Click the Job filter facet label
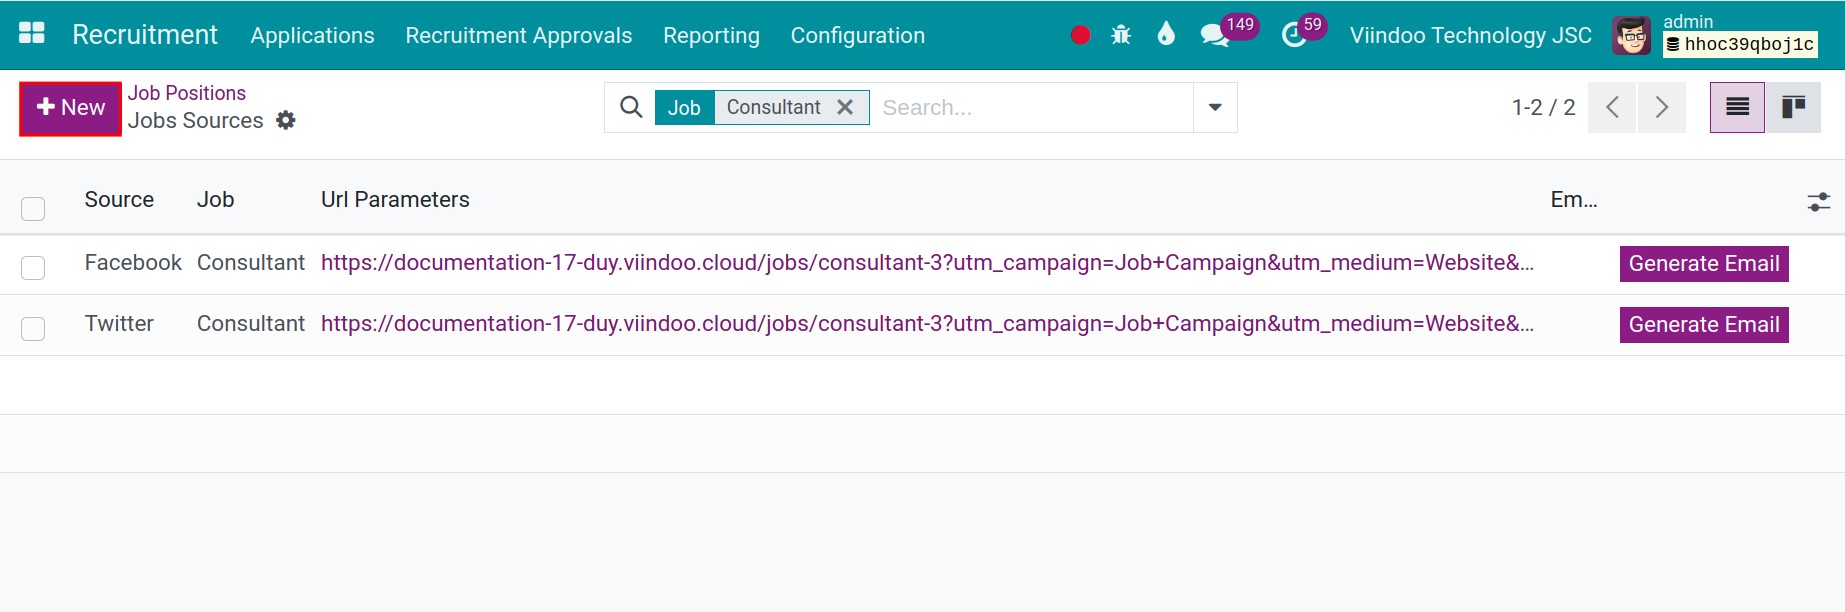 point(684,107)
